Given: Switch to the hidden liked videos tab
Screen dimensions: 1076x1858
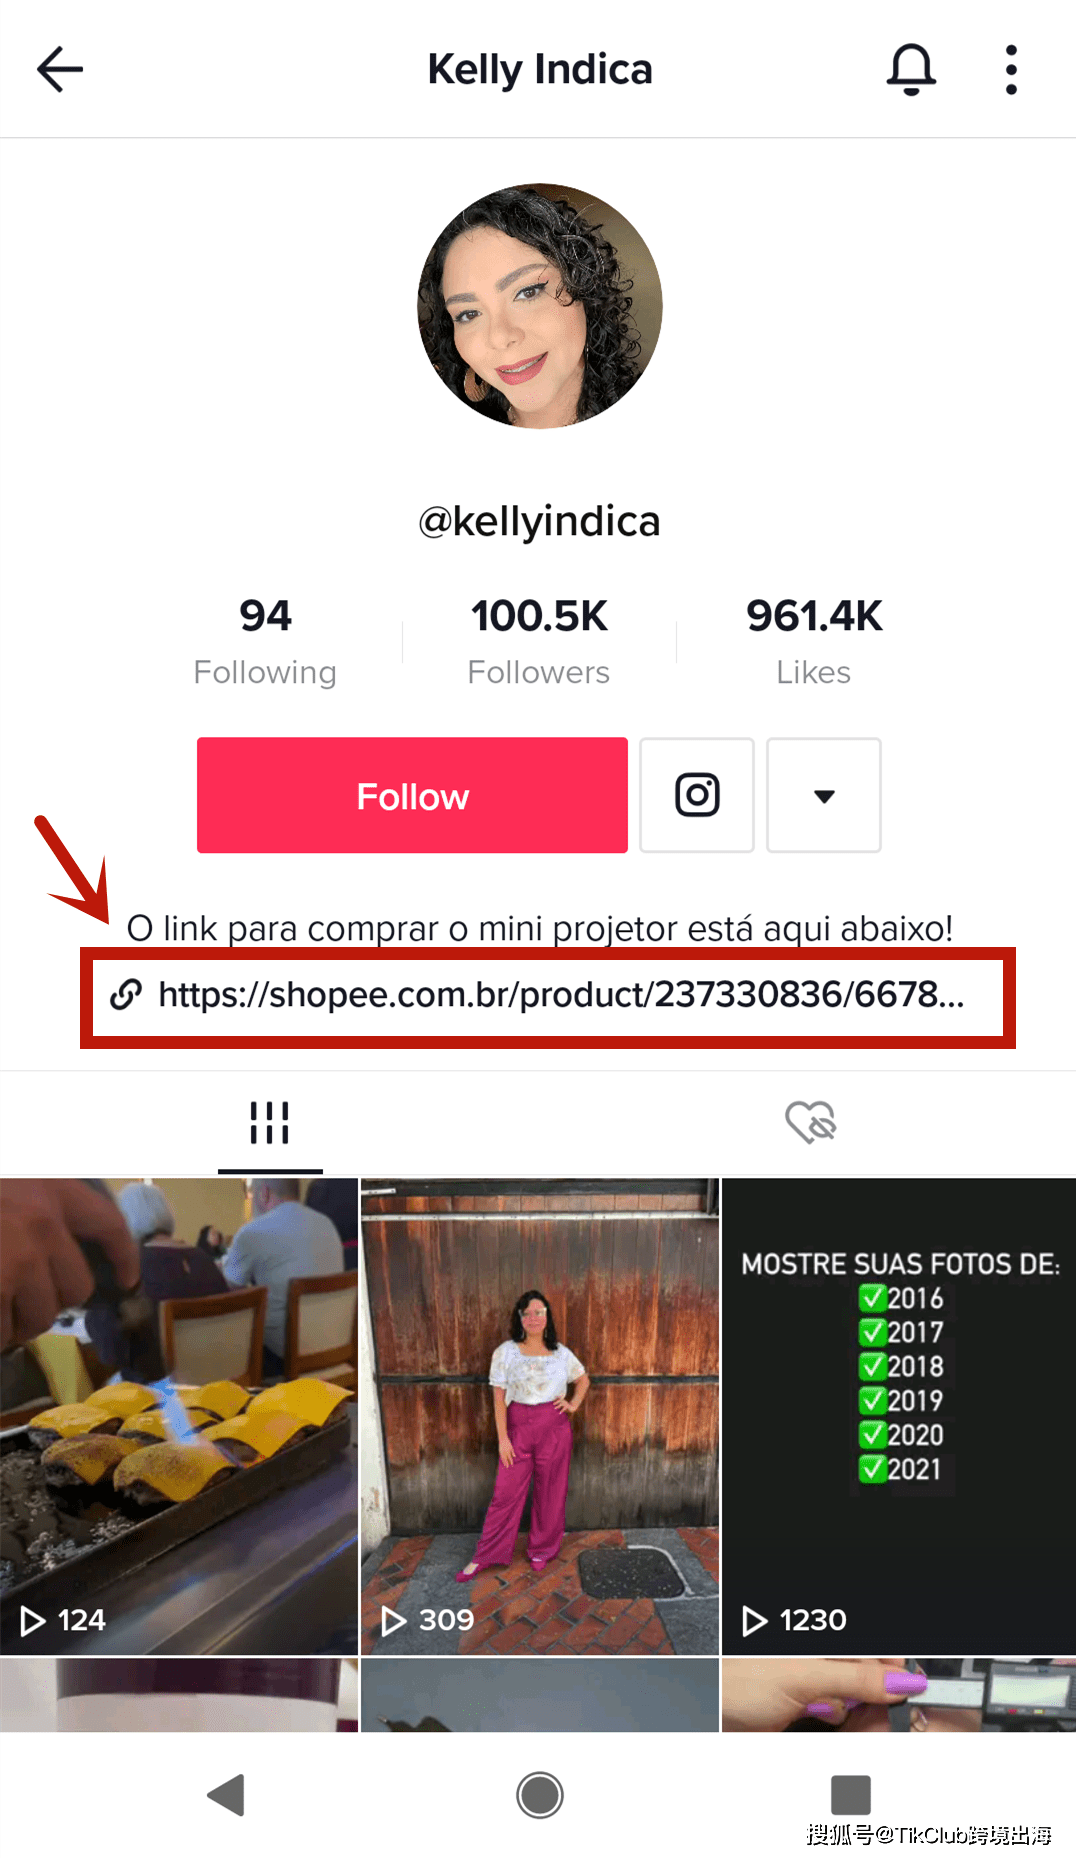Looking at the screenshot, I should [x=810, y=1122].
